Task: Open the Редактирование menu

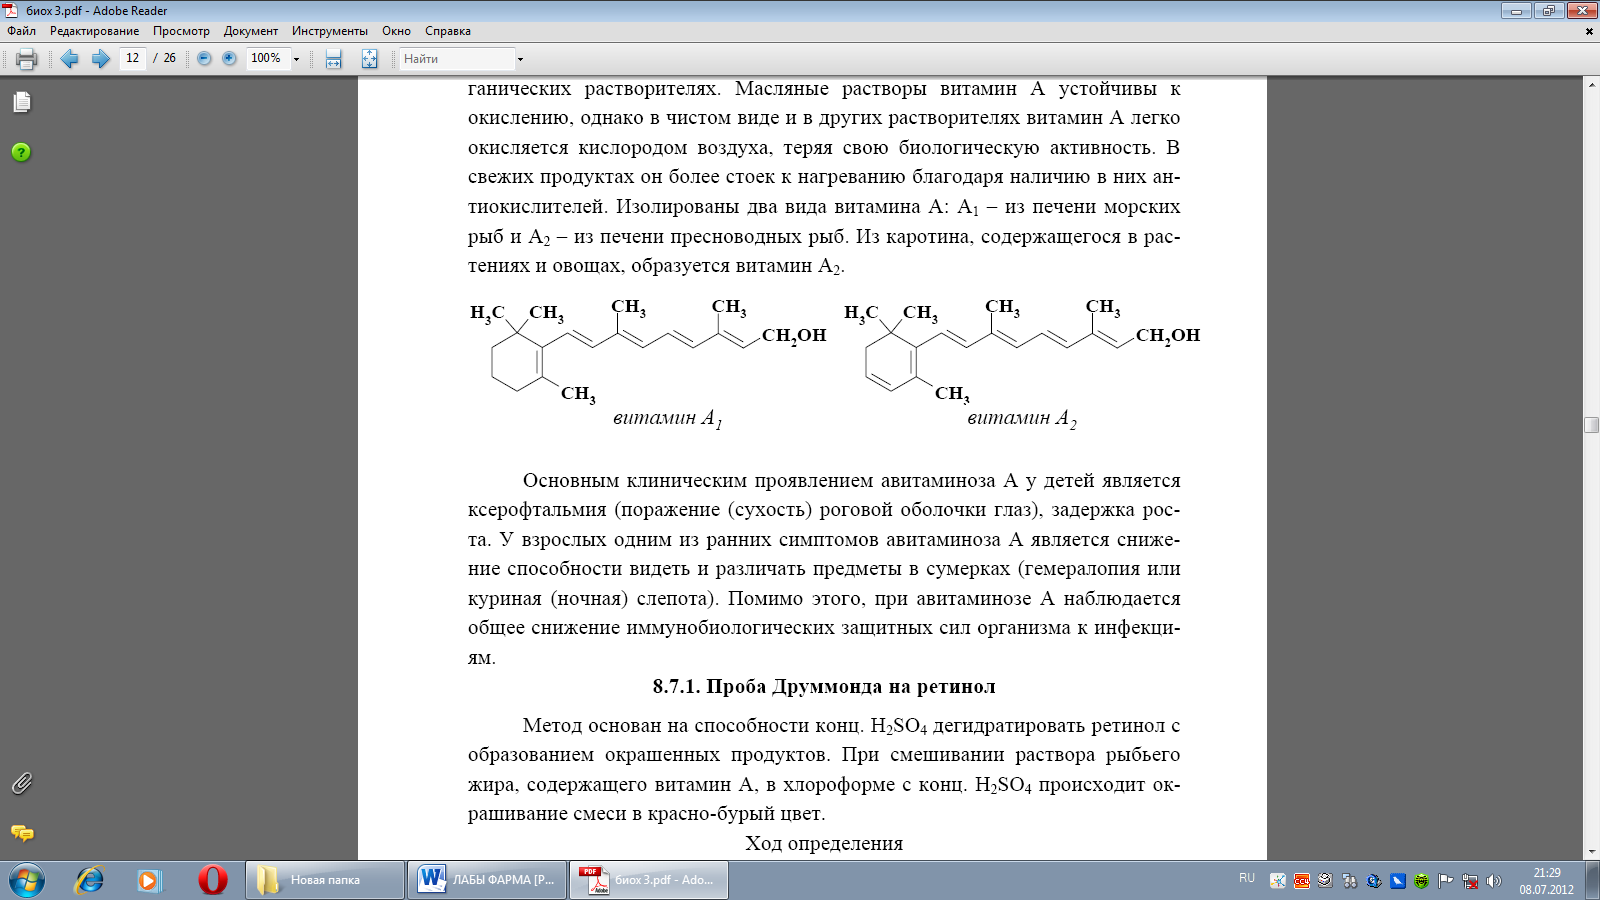Action: [x=95, y=31]
